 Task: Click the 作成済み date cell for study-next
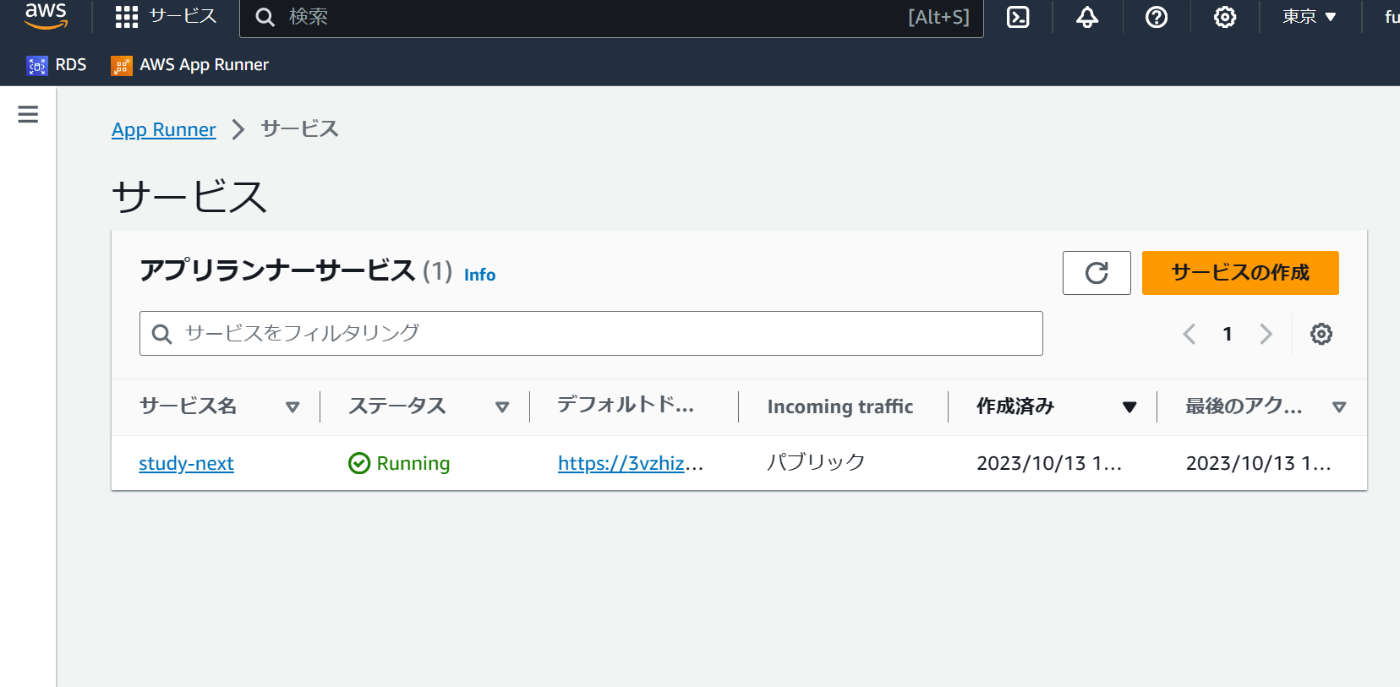click(x=1050, y=464)
